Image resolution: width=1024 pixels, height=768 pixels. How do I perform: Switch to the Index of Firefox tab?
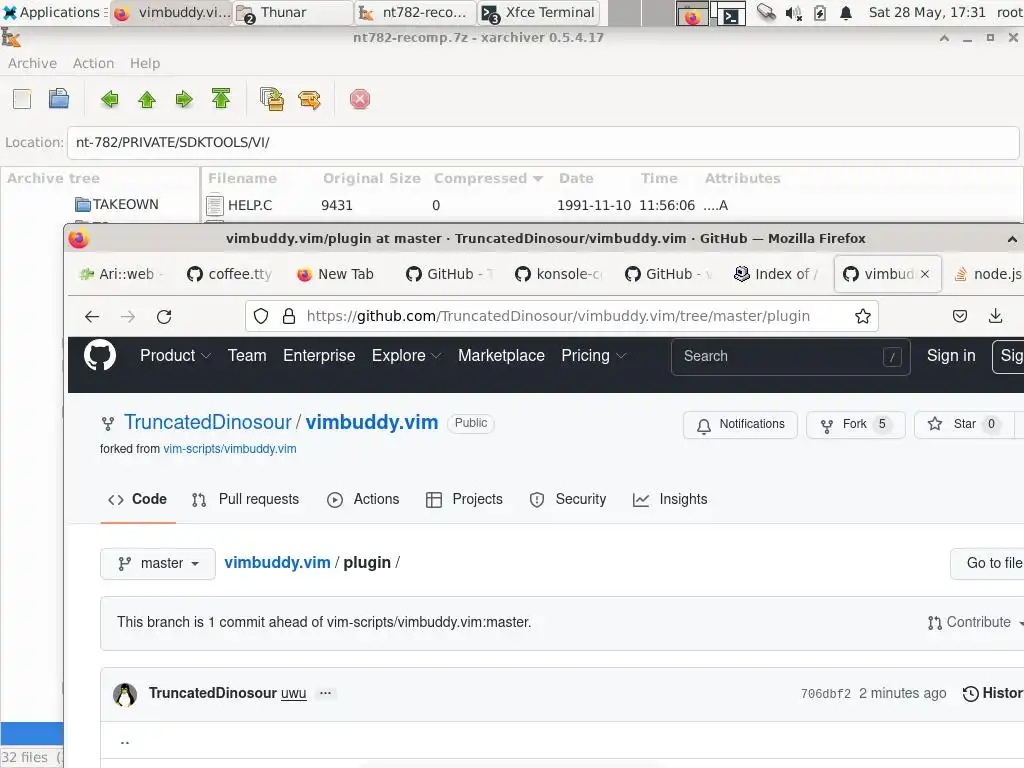[x=777, y=274]
